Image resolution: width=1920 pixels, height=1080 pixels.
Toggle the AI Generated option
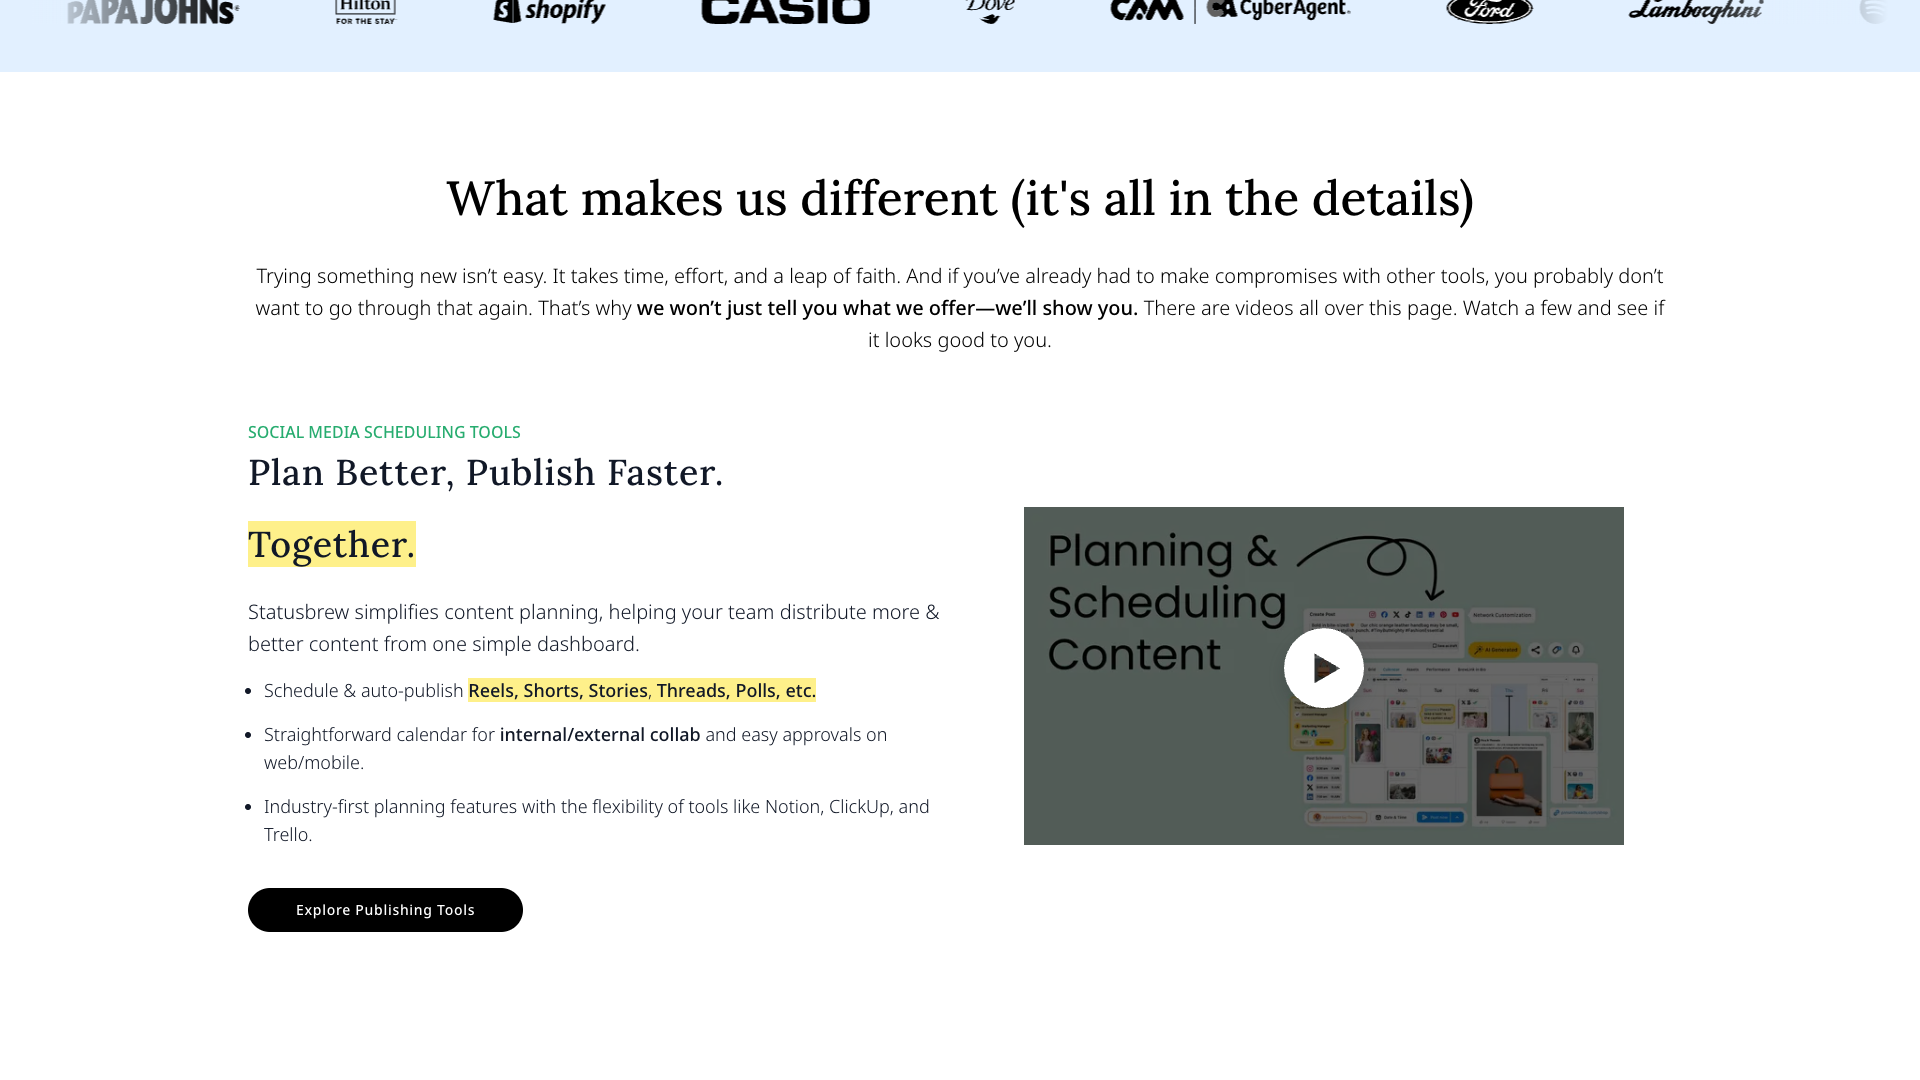(x=1494, y=650)
